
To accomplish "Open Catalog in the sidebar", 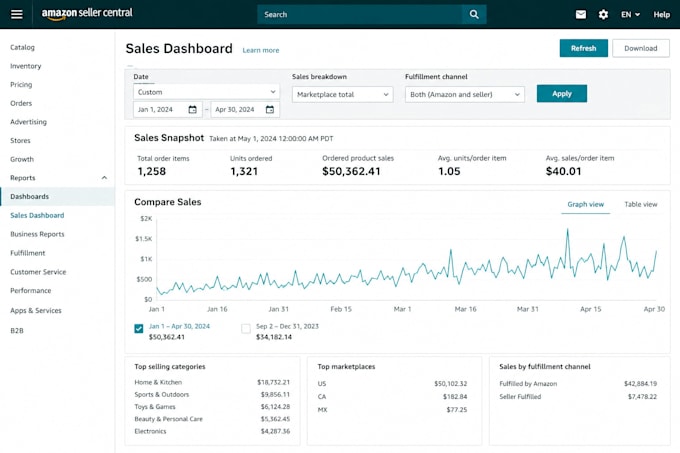I will coord(23,47).
